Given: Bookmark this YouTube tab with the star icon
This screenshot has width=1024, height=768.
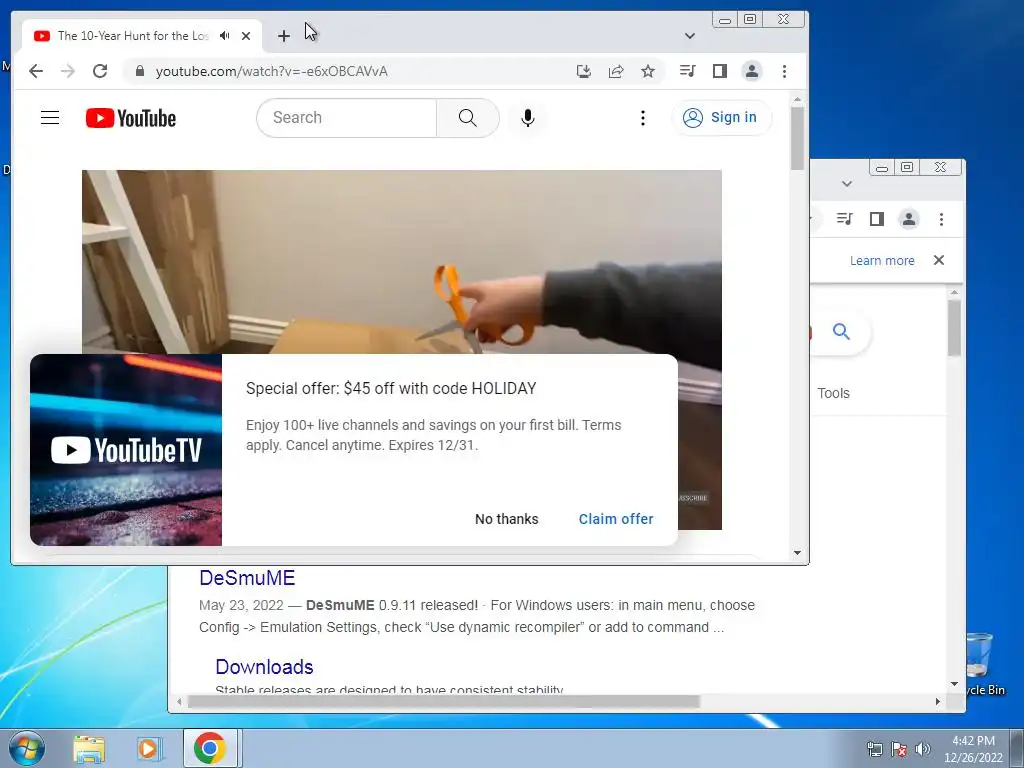Looking at the screenshot, I should [648, 71].
